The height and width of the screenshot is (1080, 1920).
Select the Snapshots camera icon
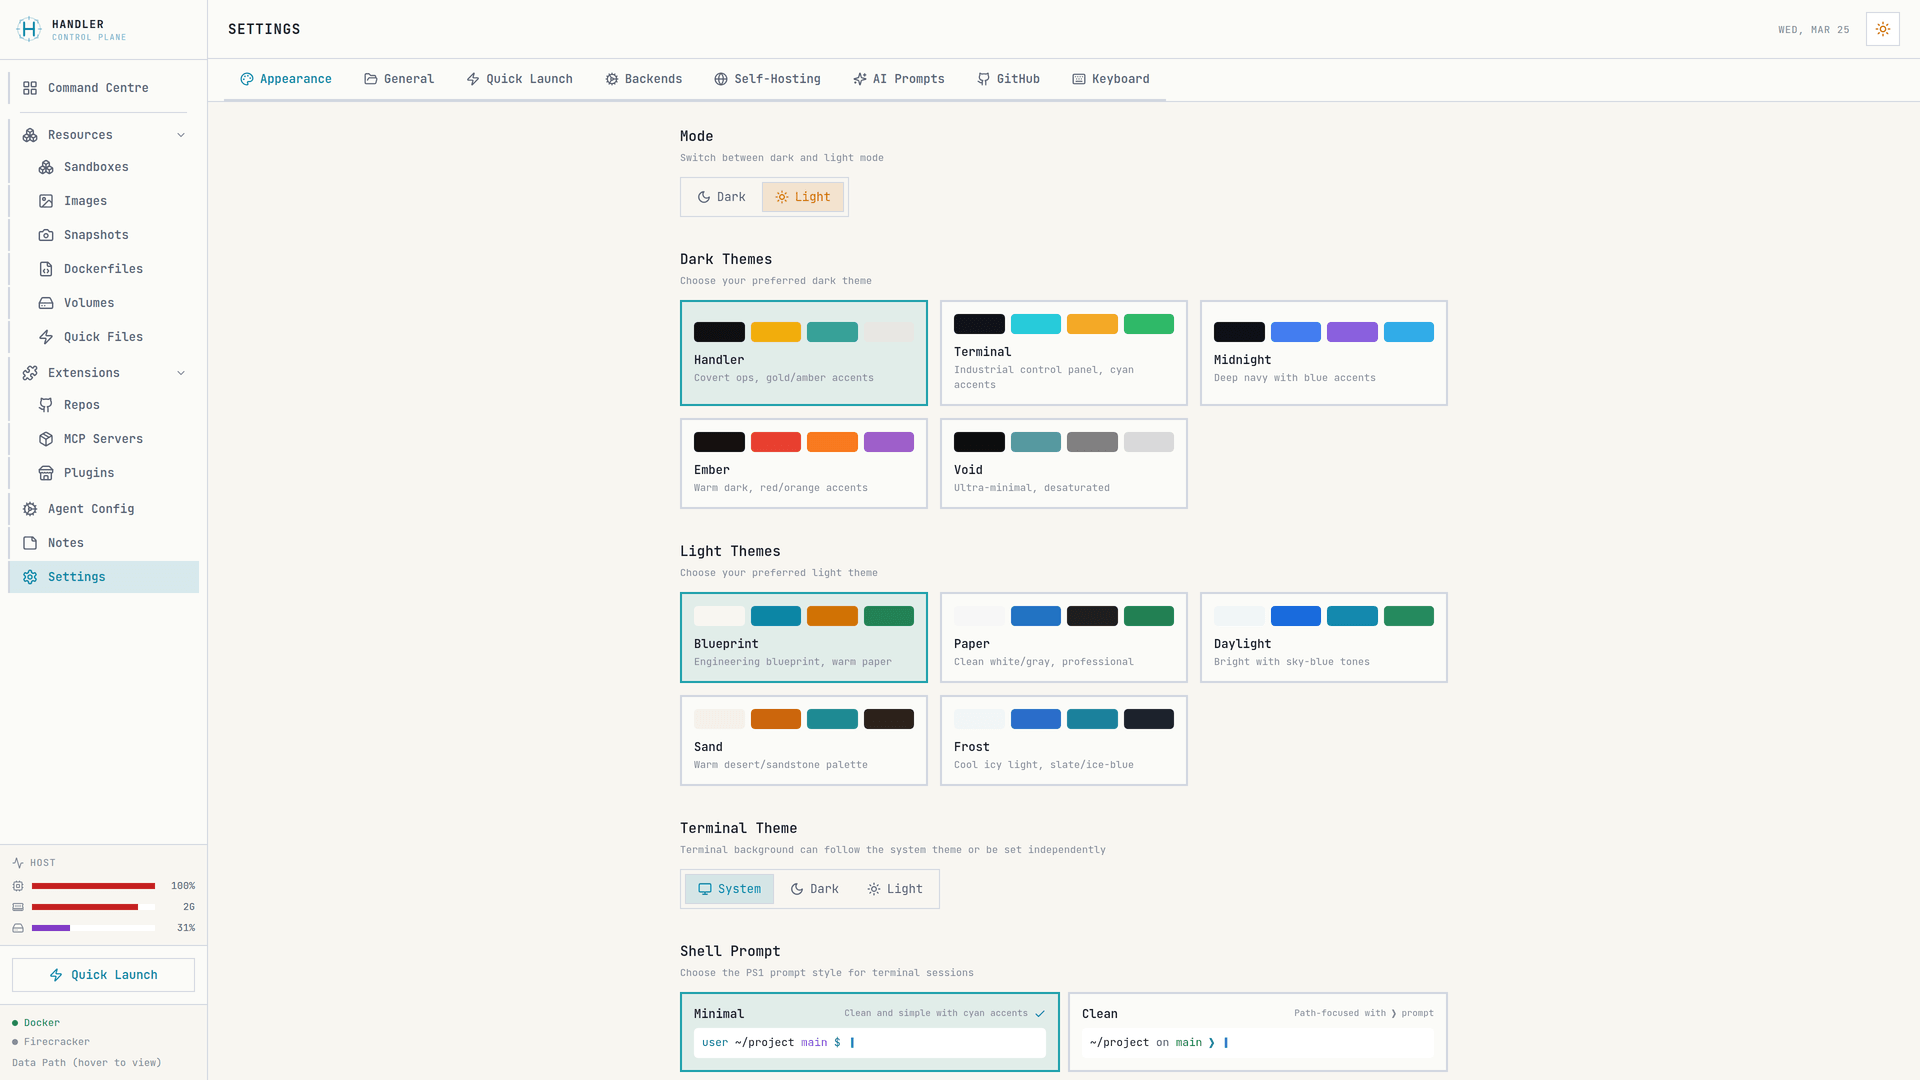tap(46, 235)
